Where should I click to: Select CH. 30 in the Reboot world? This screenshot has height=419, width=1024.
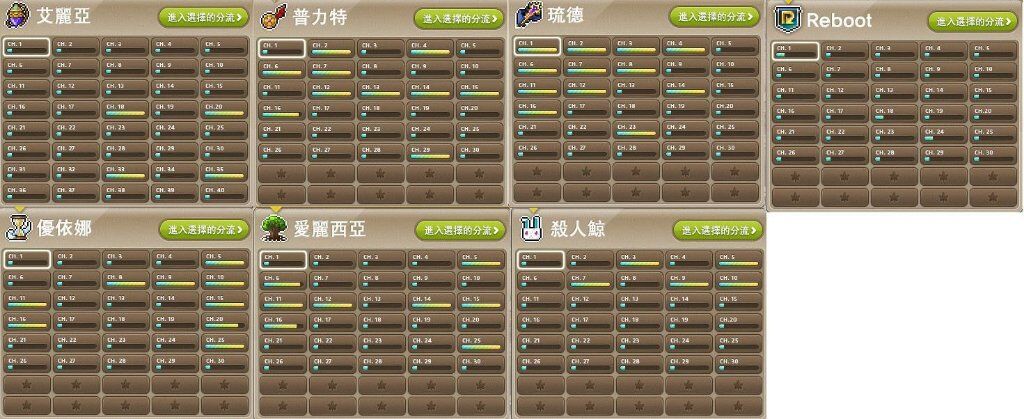tap(993, 155)
